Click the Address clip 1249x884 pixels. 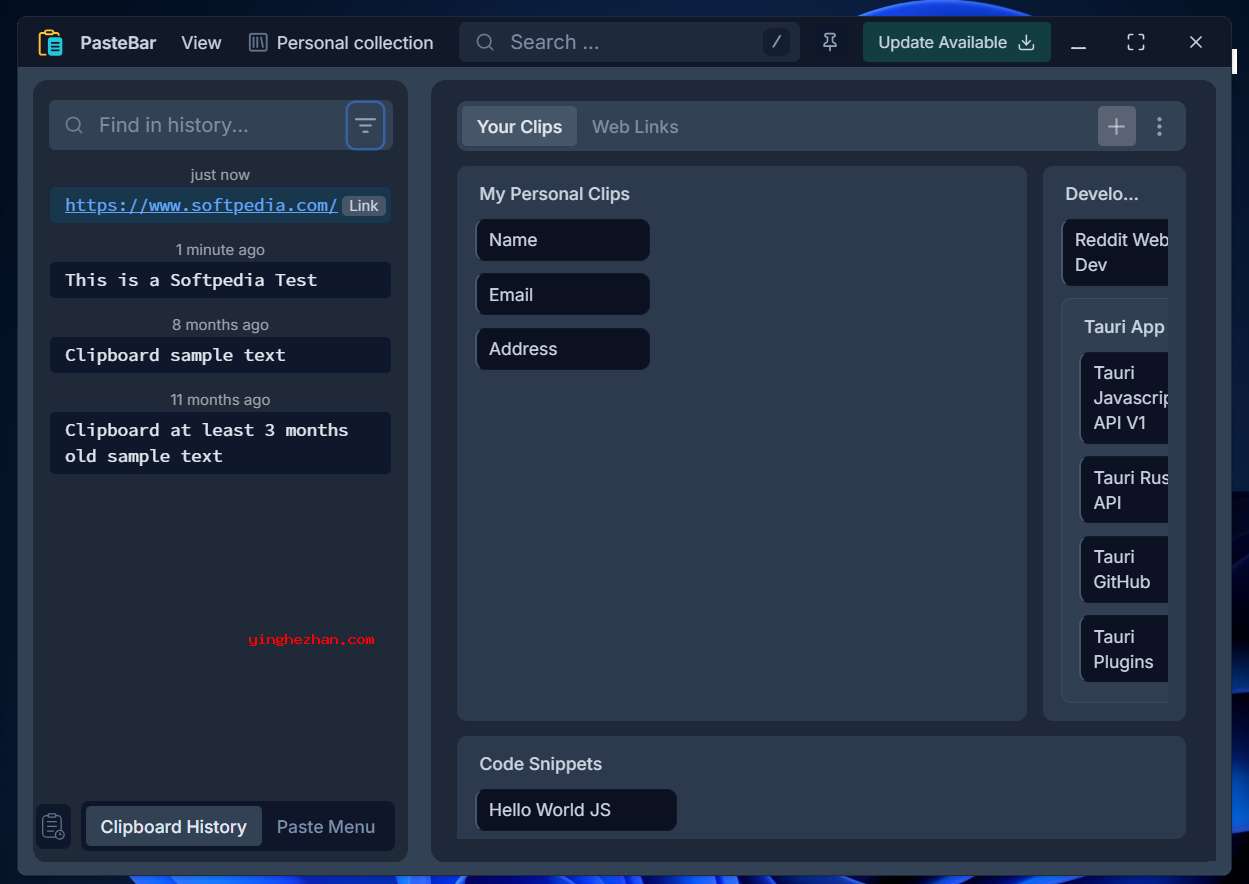(x=563, y=349)
